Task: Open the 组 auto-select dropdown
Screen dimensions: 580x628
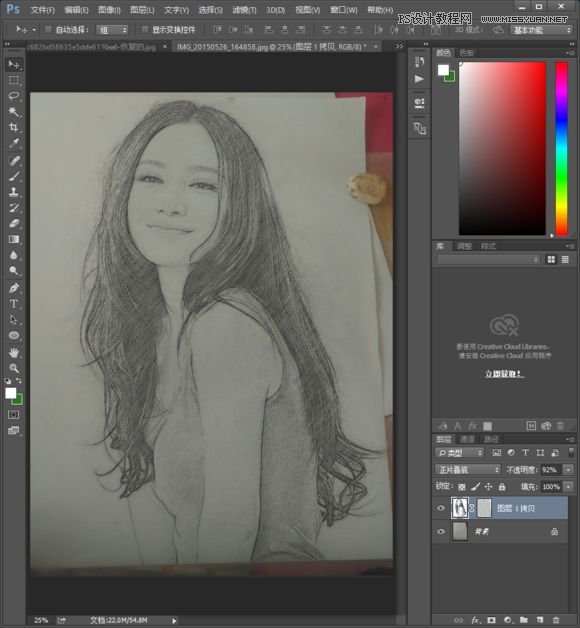Action: [x=112, y=30]
